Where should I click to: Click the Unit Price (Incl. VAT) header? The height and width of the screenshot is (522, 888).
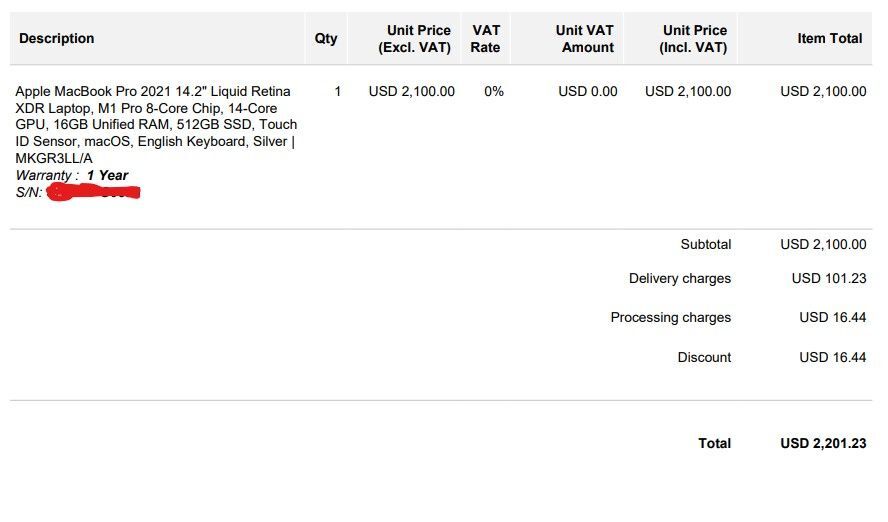point(694,39)
